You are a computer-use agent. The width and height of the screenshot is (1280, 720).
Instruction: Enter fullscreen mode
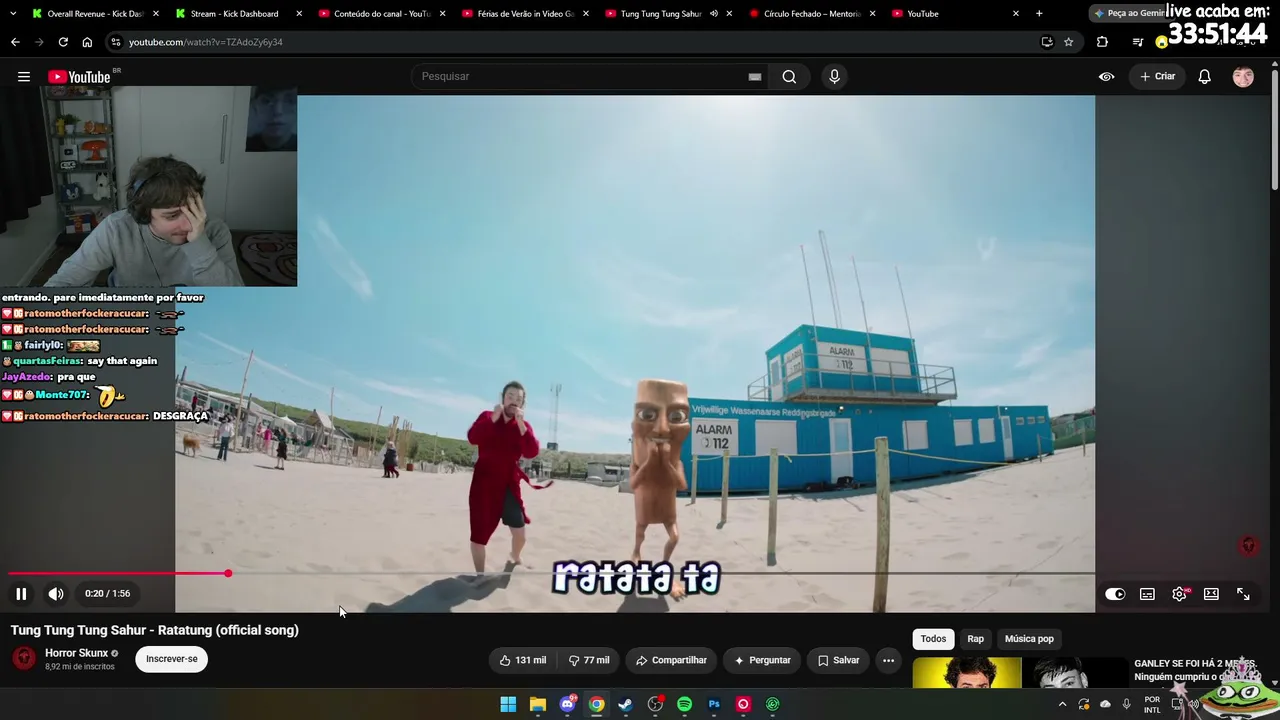[x=1243, y=594]
